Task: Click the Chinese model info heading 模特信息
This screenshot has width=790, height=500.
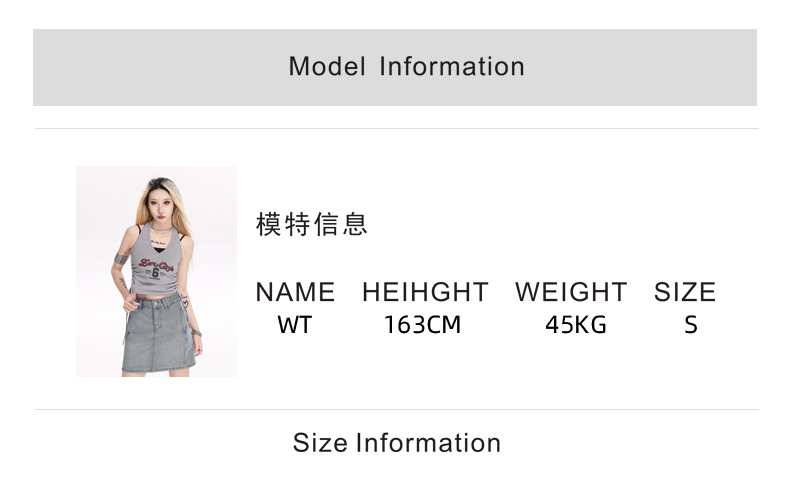Action: click(311, 224)
